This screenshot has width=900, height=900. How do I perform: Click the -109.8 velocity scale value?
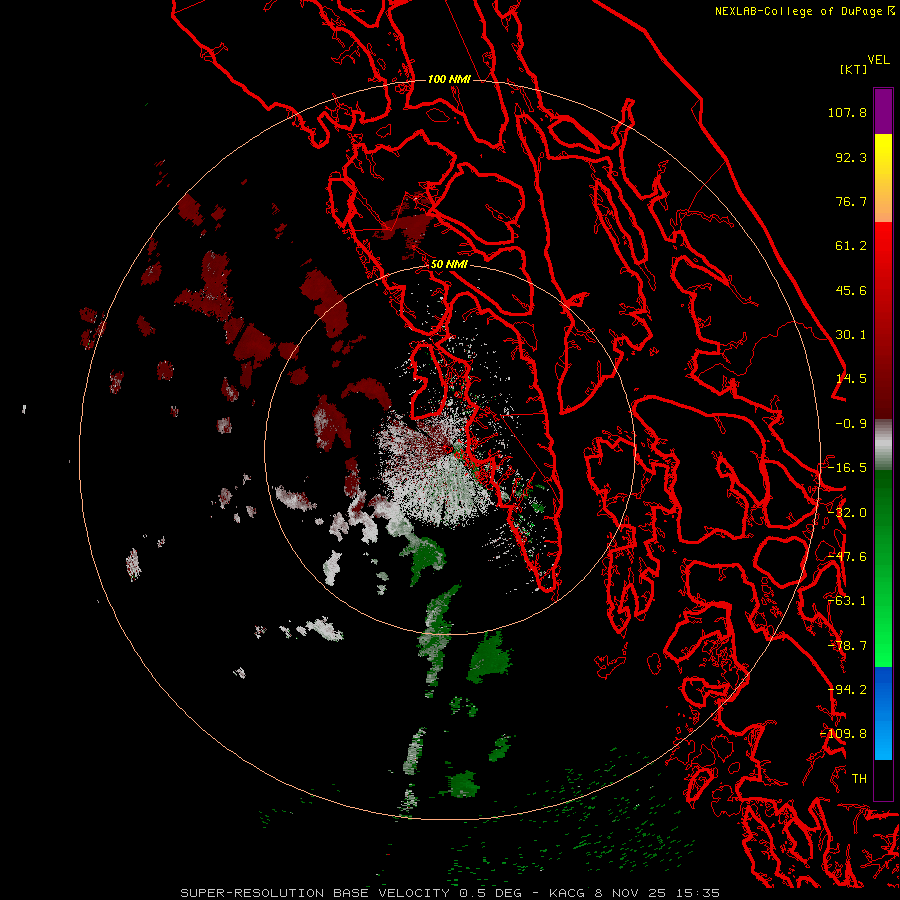844,734
